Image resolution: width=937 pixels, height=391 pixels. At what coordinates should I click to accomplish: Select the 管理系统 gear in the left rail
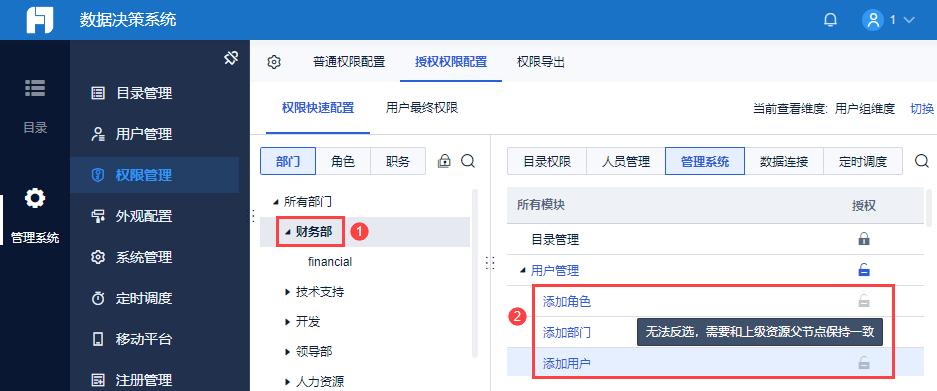(35, 198)
